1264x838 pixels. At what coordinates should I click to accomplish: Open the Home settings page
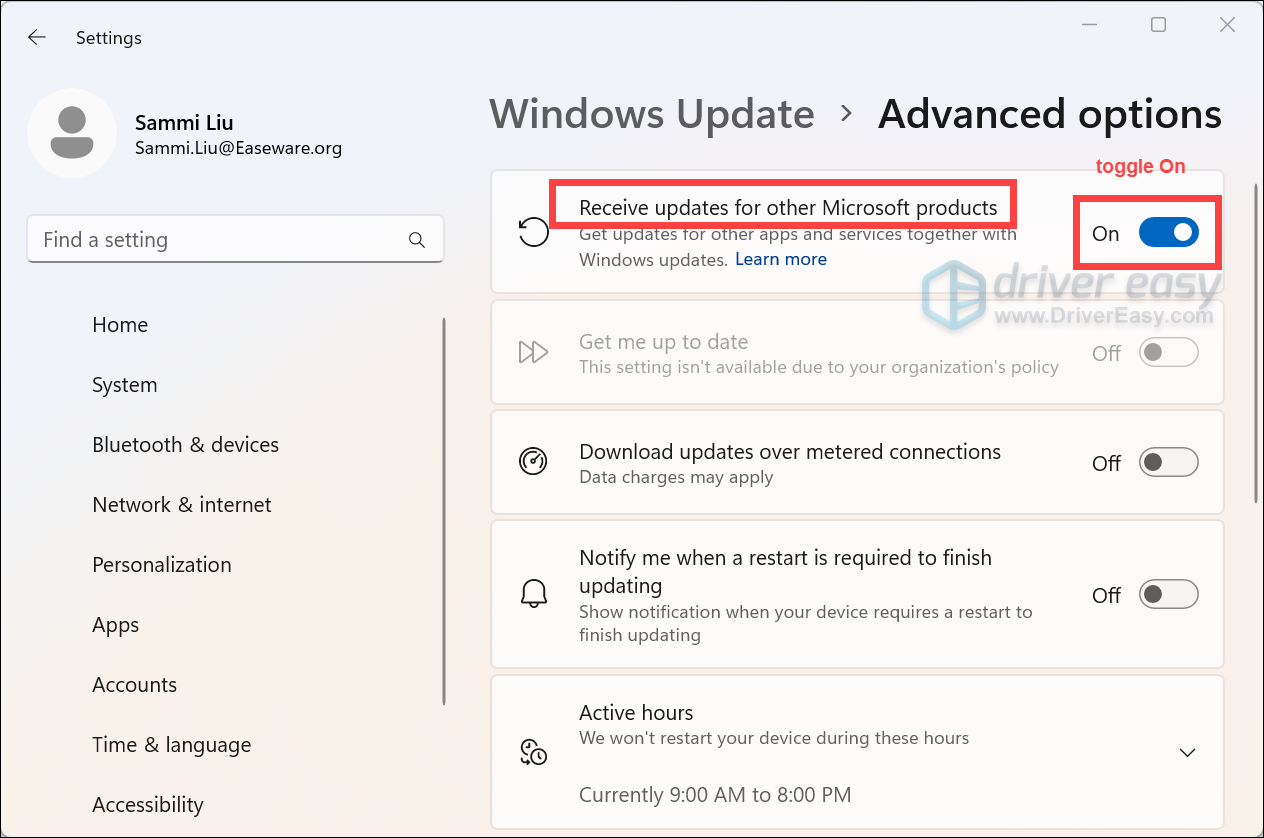click(120, 325)
